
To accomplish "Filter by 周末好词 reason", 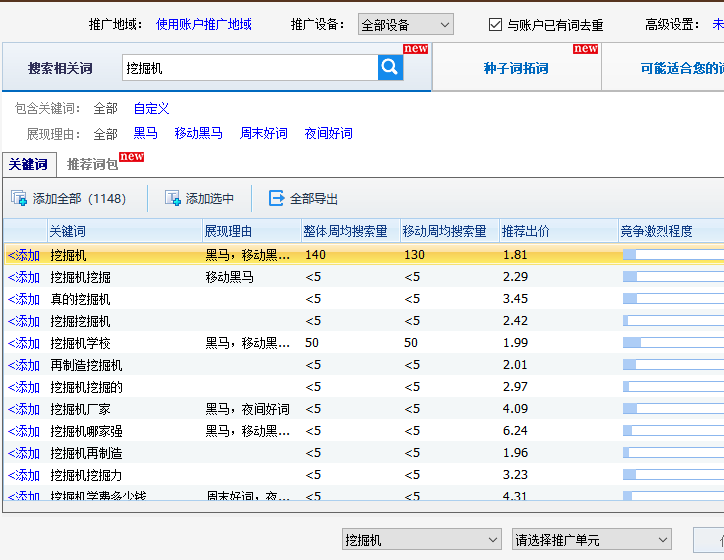I will coord(263,133).
